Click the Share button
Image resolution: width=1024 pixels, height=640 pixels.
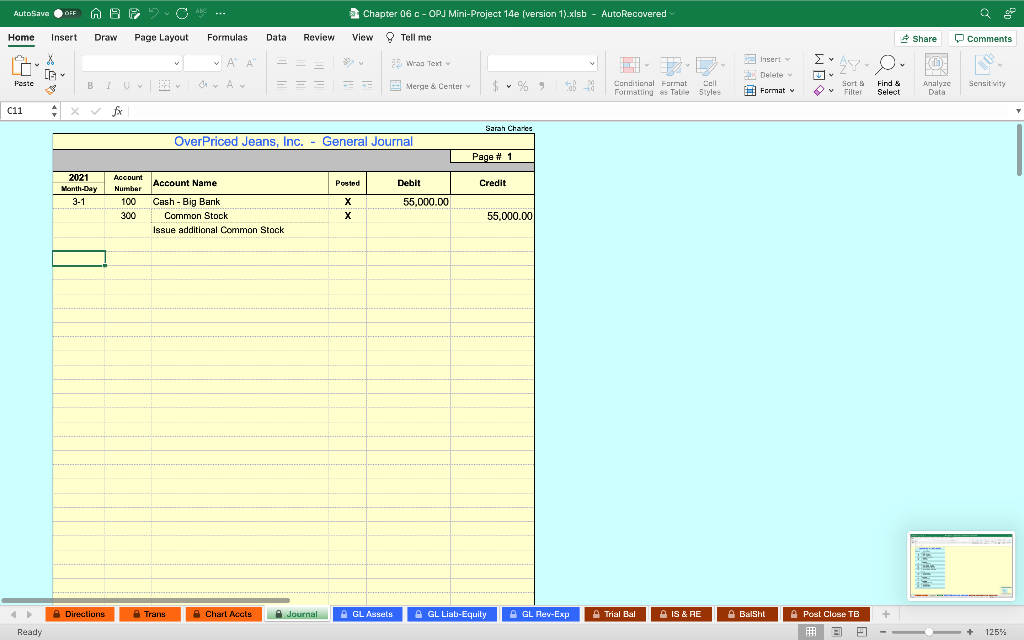click(917, 37)
